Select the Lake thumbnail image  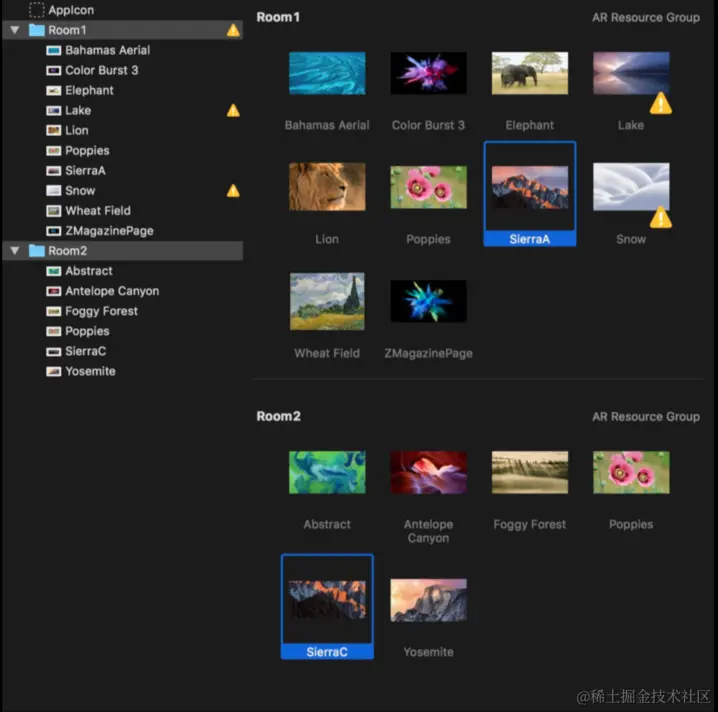(631, 73)
